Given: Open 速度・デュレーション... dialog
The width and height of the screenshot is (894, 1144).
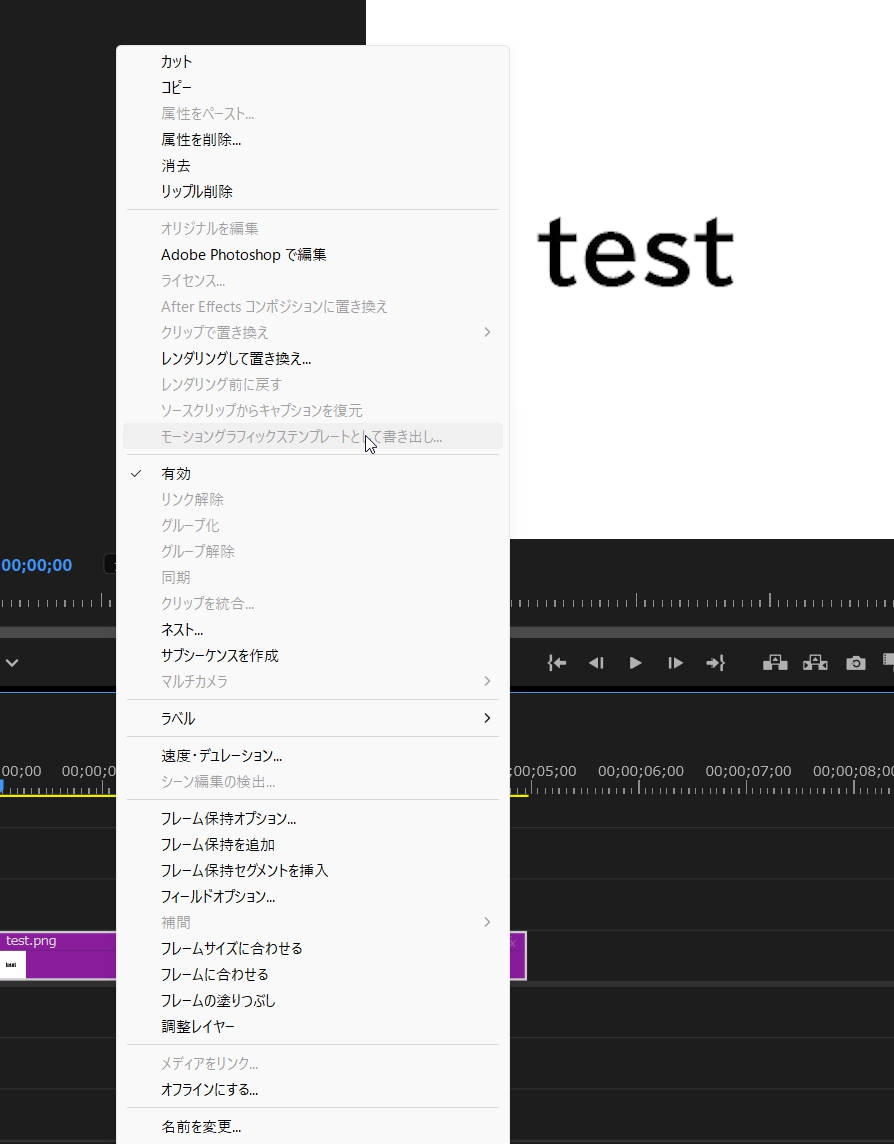Looking at the screenshot, I should [312, 755].
